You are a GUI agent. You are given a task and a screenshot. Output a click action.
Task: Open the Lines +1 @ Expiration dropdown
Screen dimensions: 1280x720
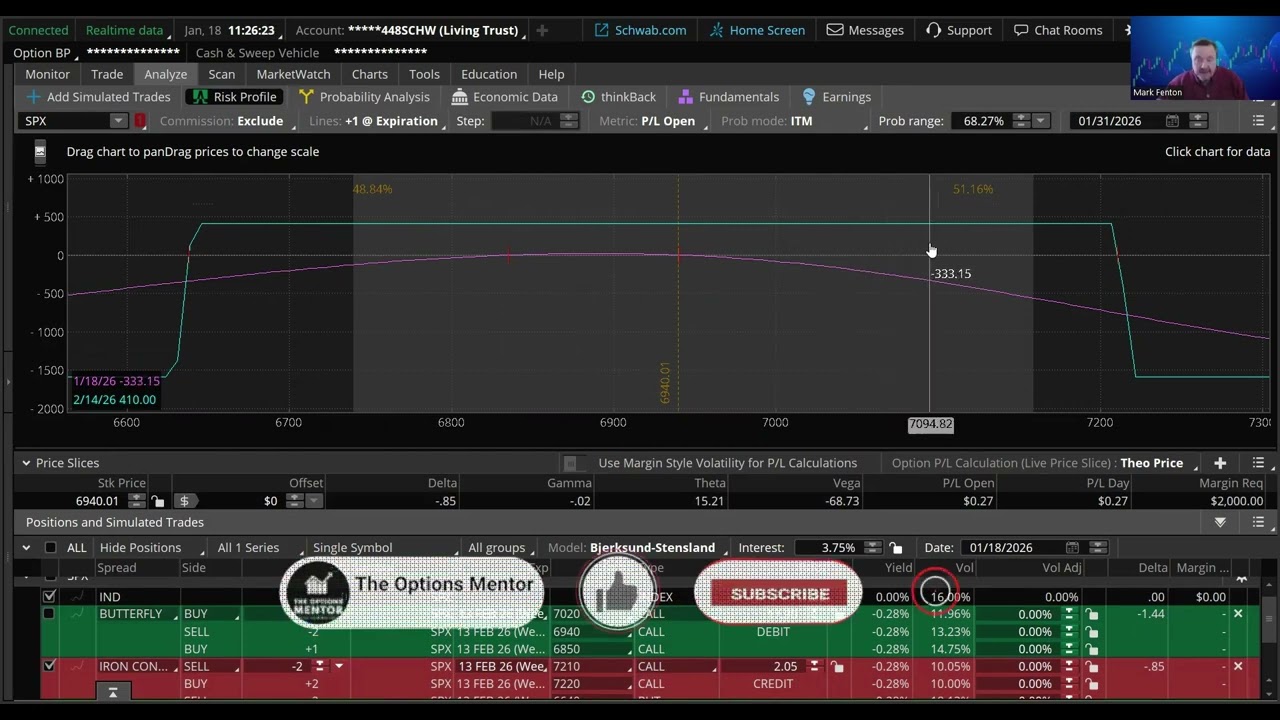tap(377, 121)
